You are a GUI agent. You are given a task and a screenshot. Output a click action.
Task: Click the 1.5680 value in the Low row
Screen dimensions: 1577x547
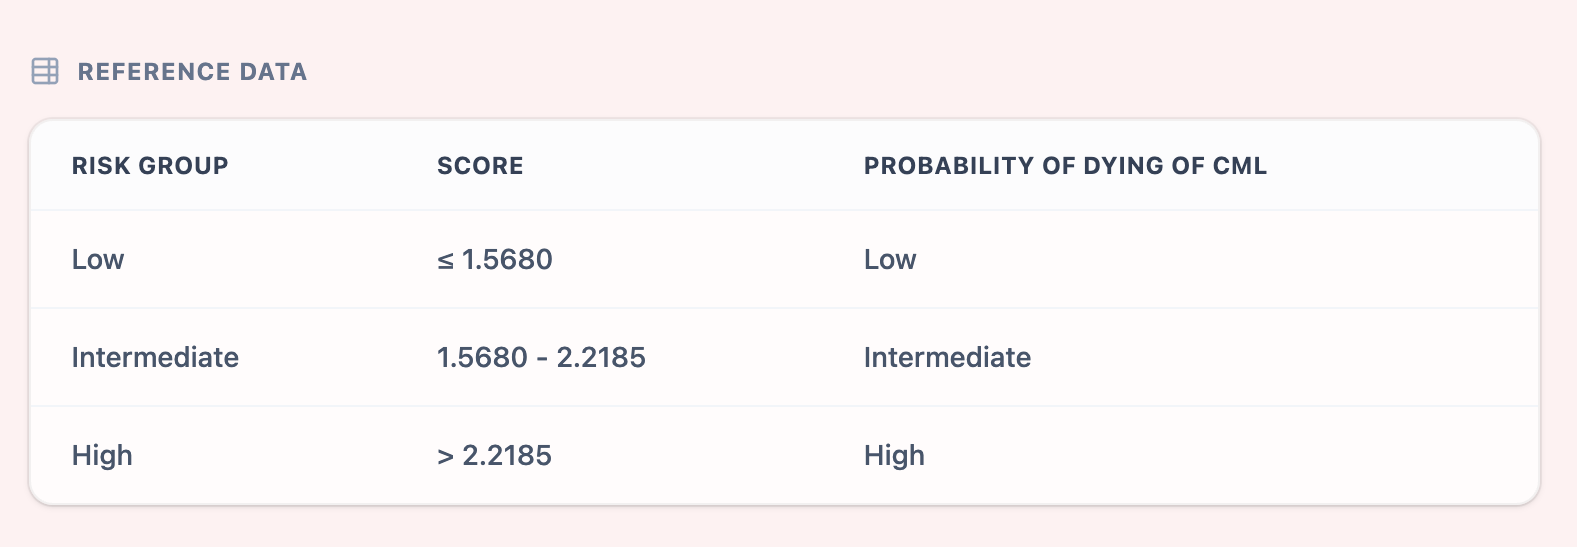[x=507, y=260]
